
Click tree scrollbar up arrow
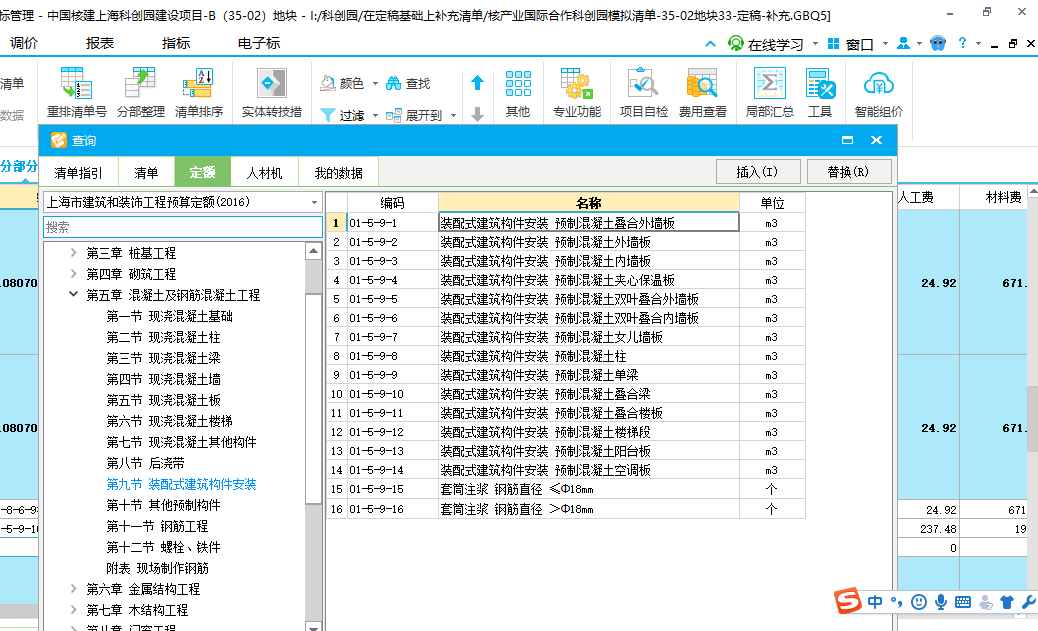point(313,251)
